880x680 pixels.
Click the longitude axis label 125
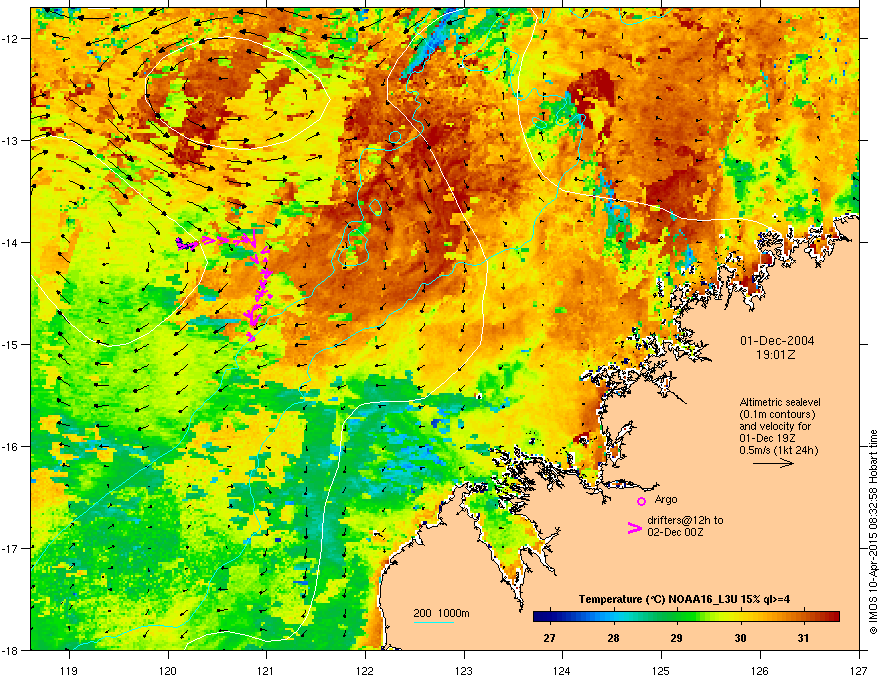(662, 671)
